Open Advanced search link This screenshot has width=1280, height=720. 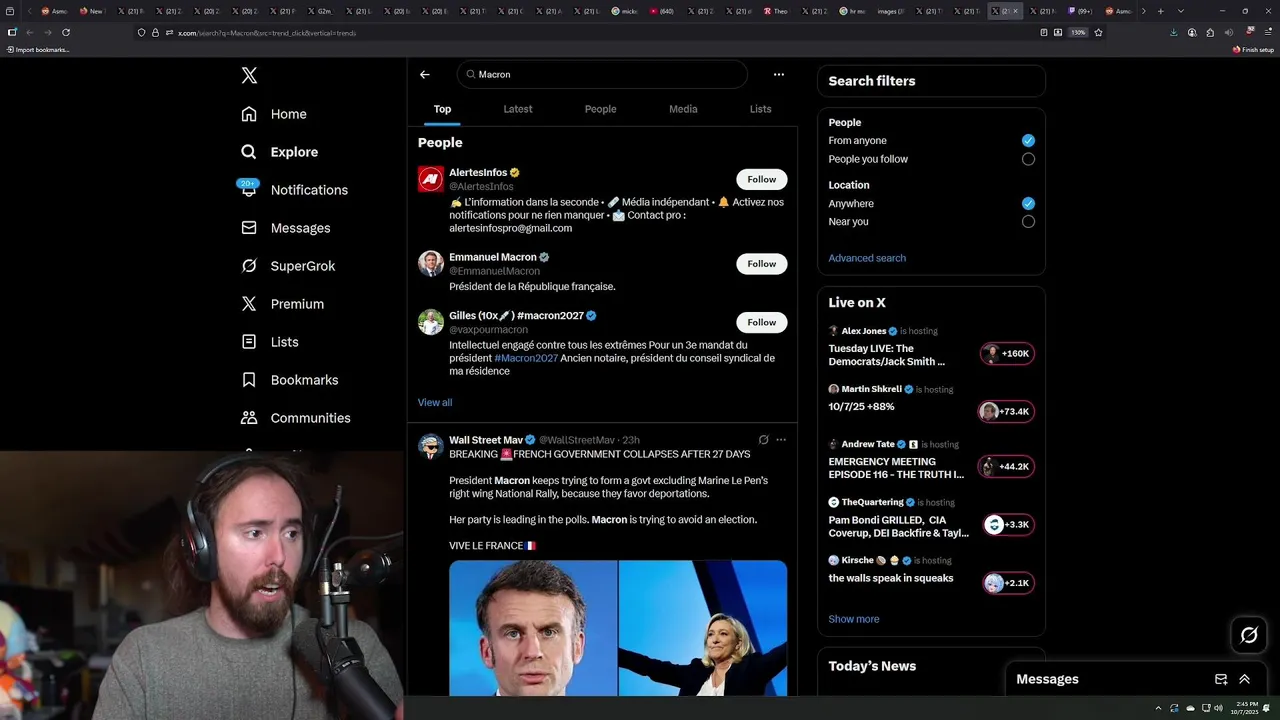click(867, 258)
